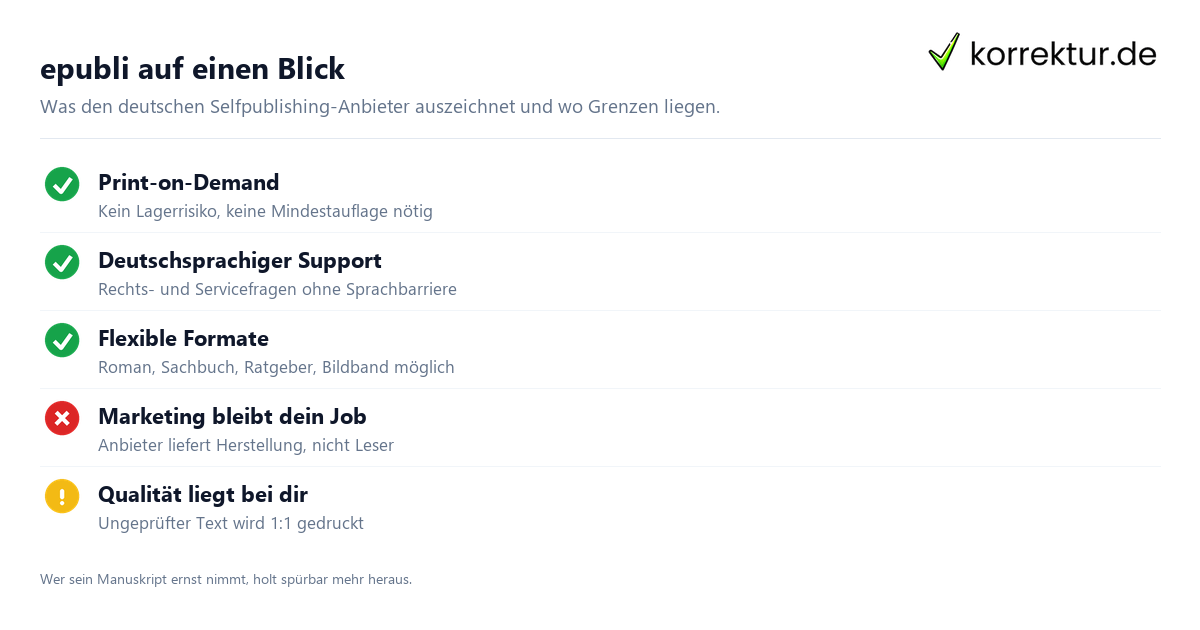Click text Roman, Sachbuch, Ratgeber, Bildband möglich
This screenshot has height=630, width=1200.
click(x=276, y=367)
